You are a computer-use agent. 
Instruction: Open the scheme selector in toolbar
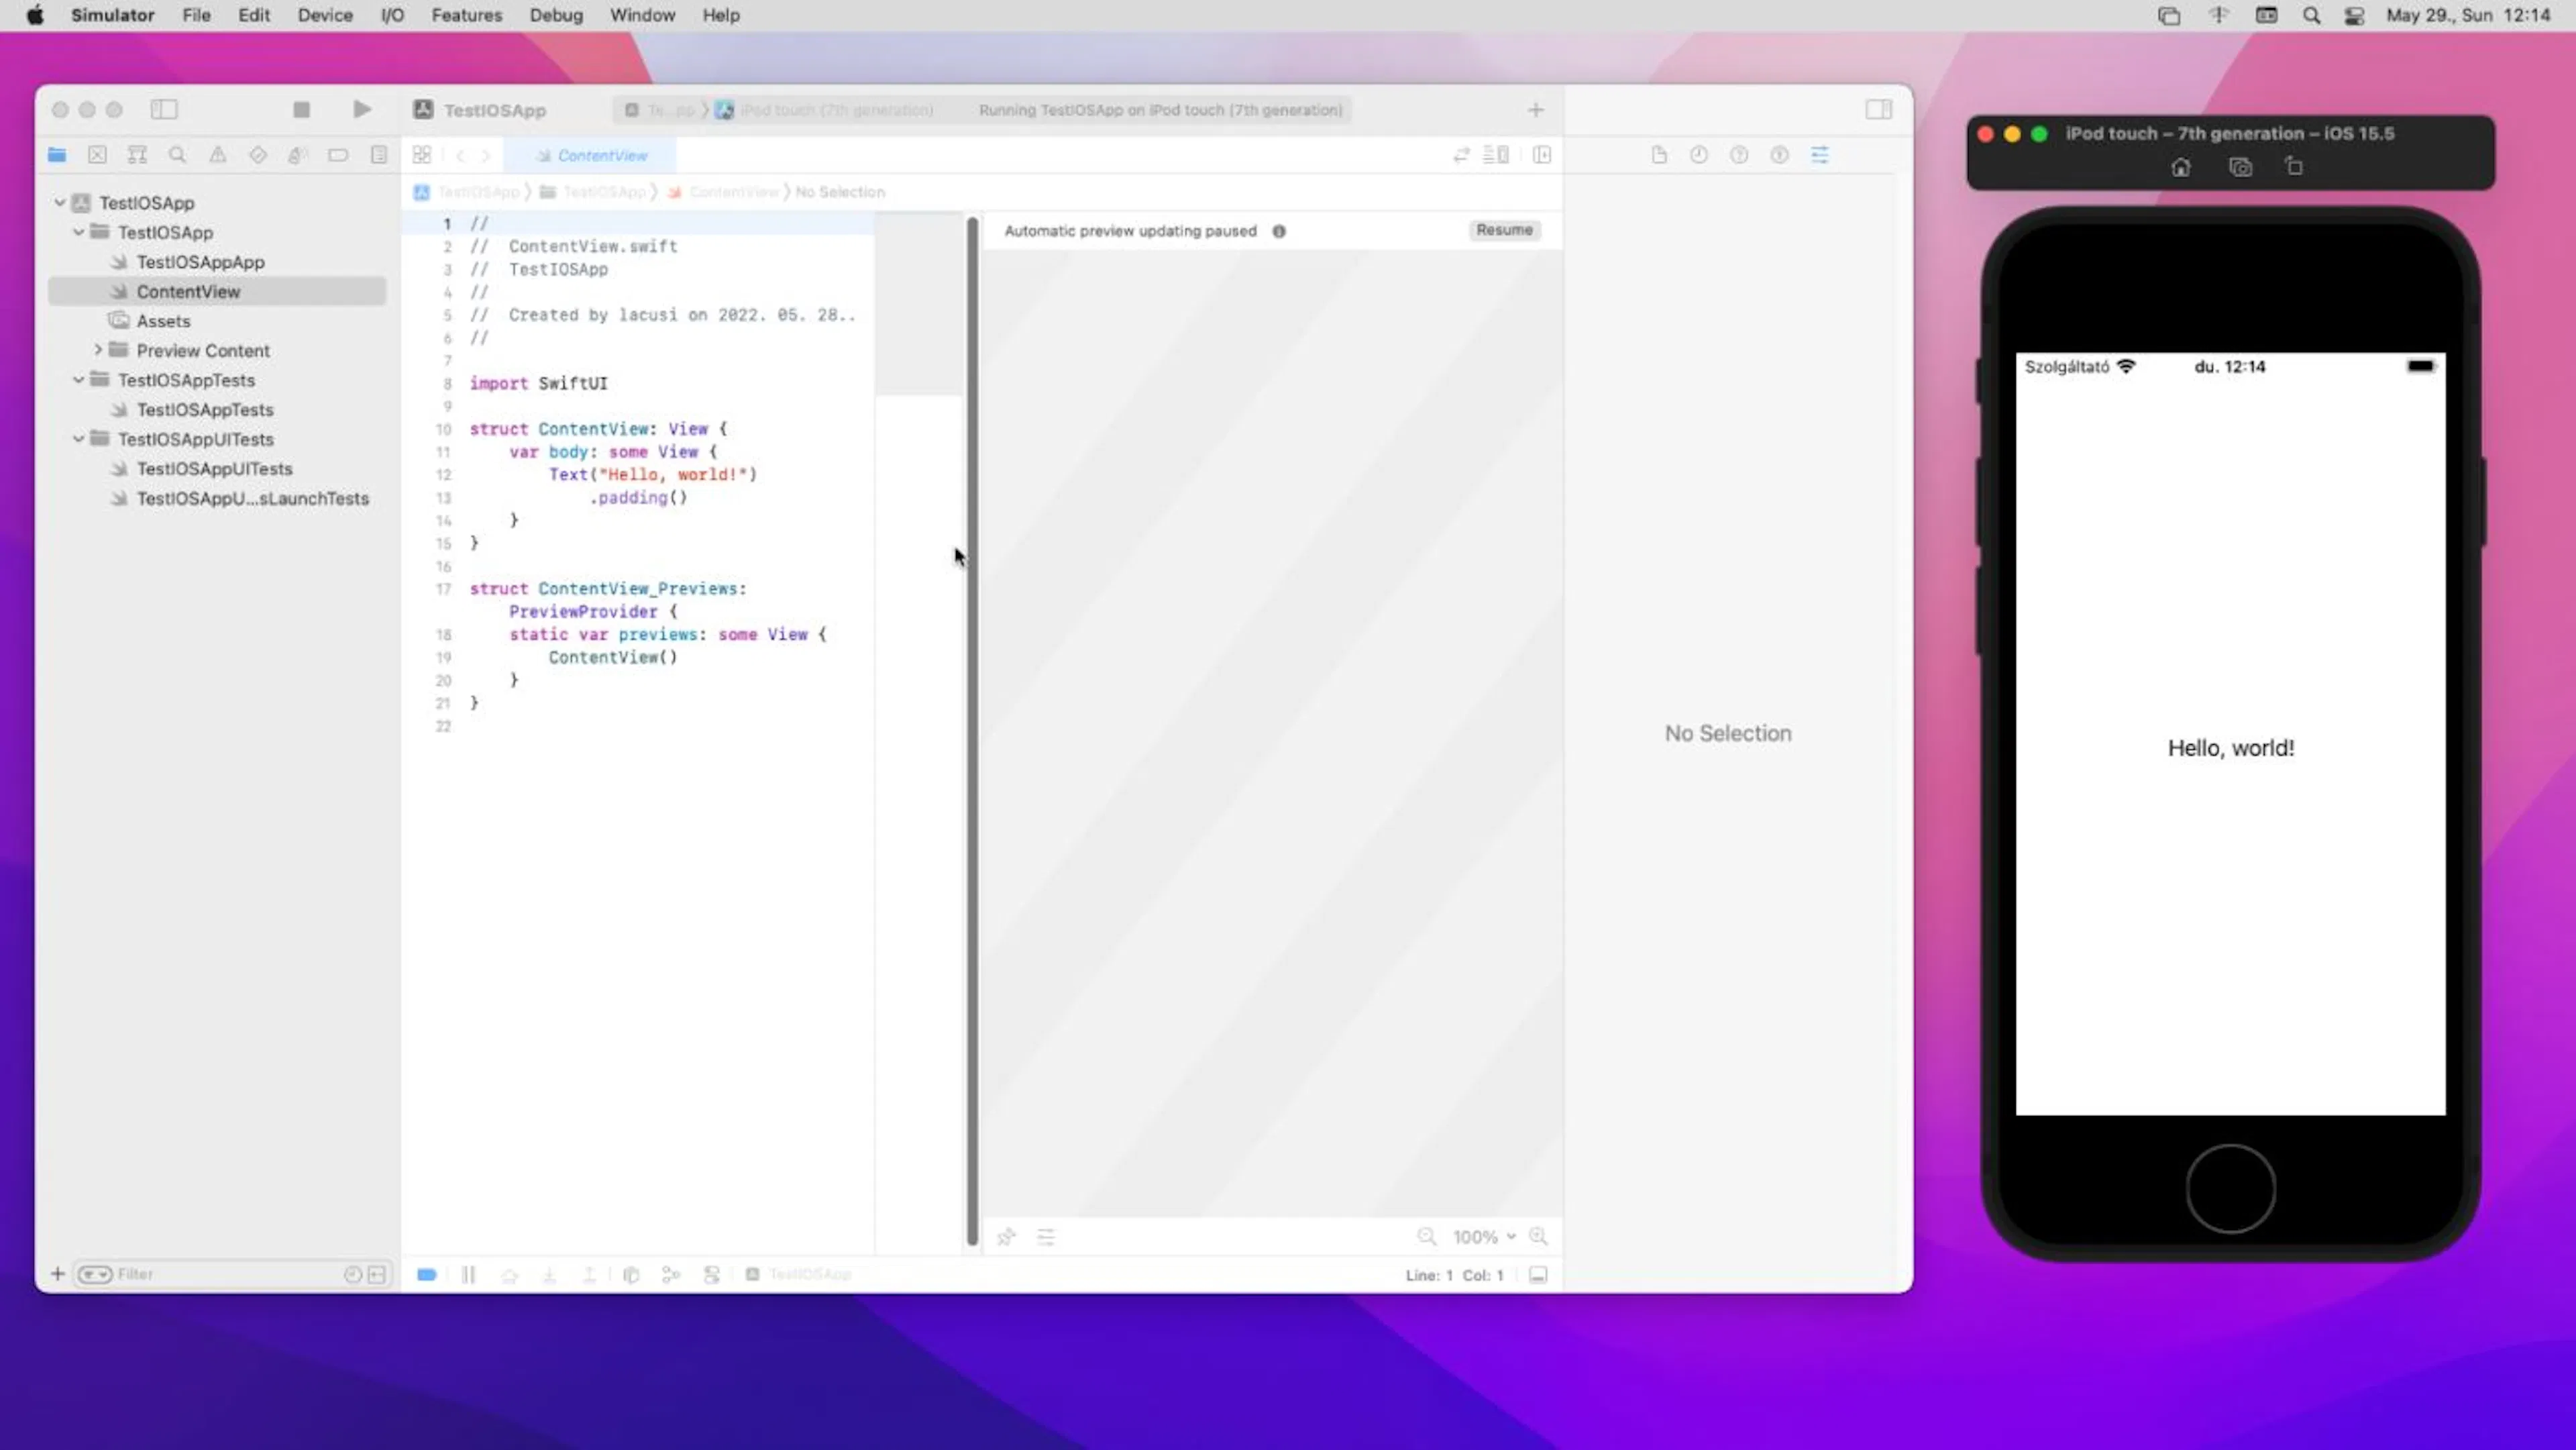coord(660,110)
